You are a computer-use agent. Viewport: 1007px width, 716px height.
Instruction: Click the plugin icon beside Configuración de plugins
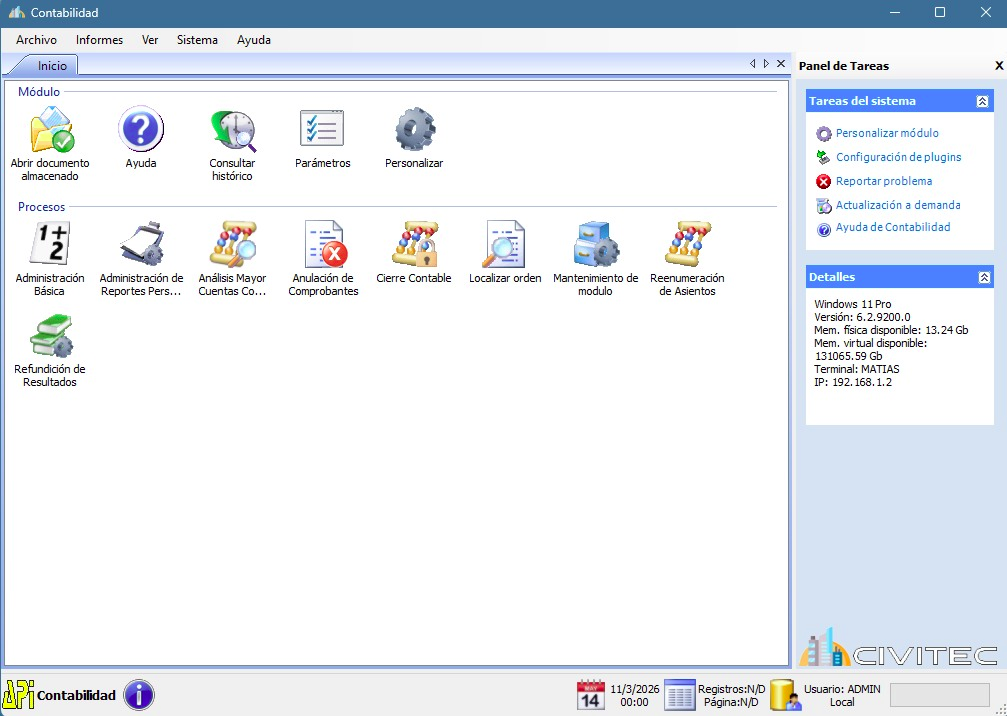click(x=823, y=157)
